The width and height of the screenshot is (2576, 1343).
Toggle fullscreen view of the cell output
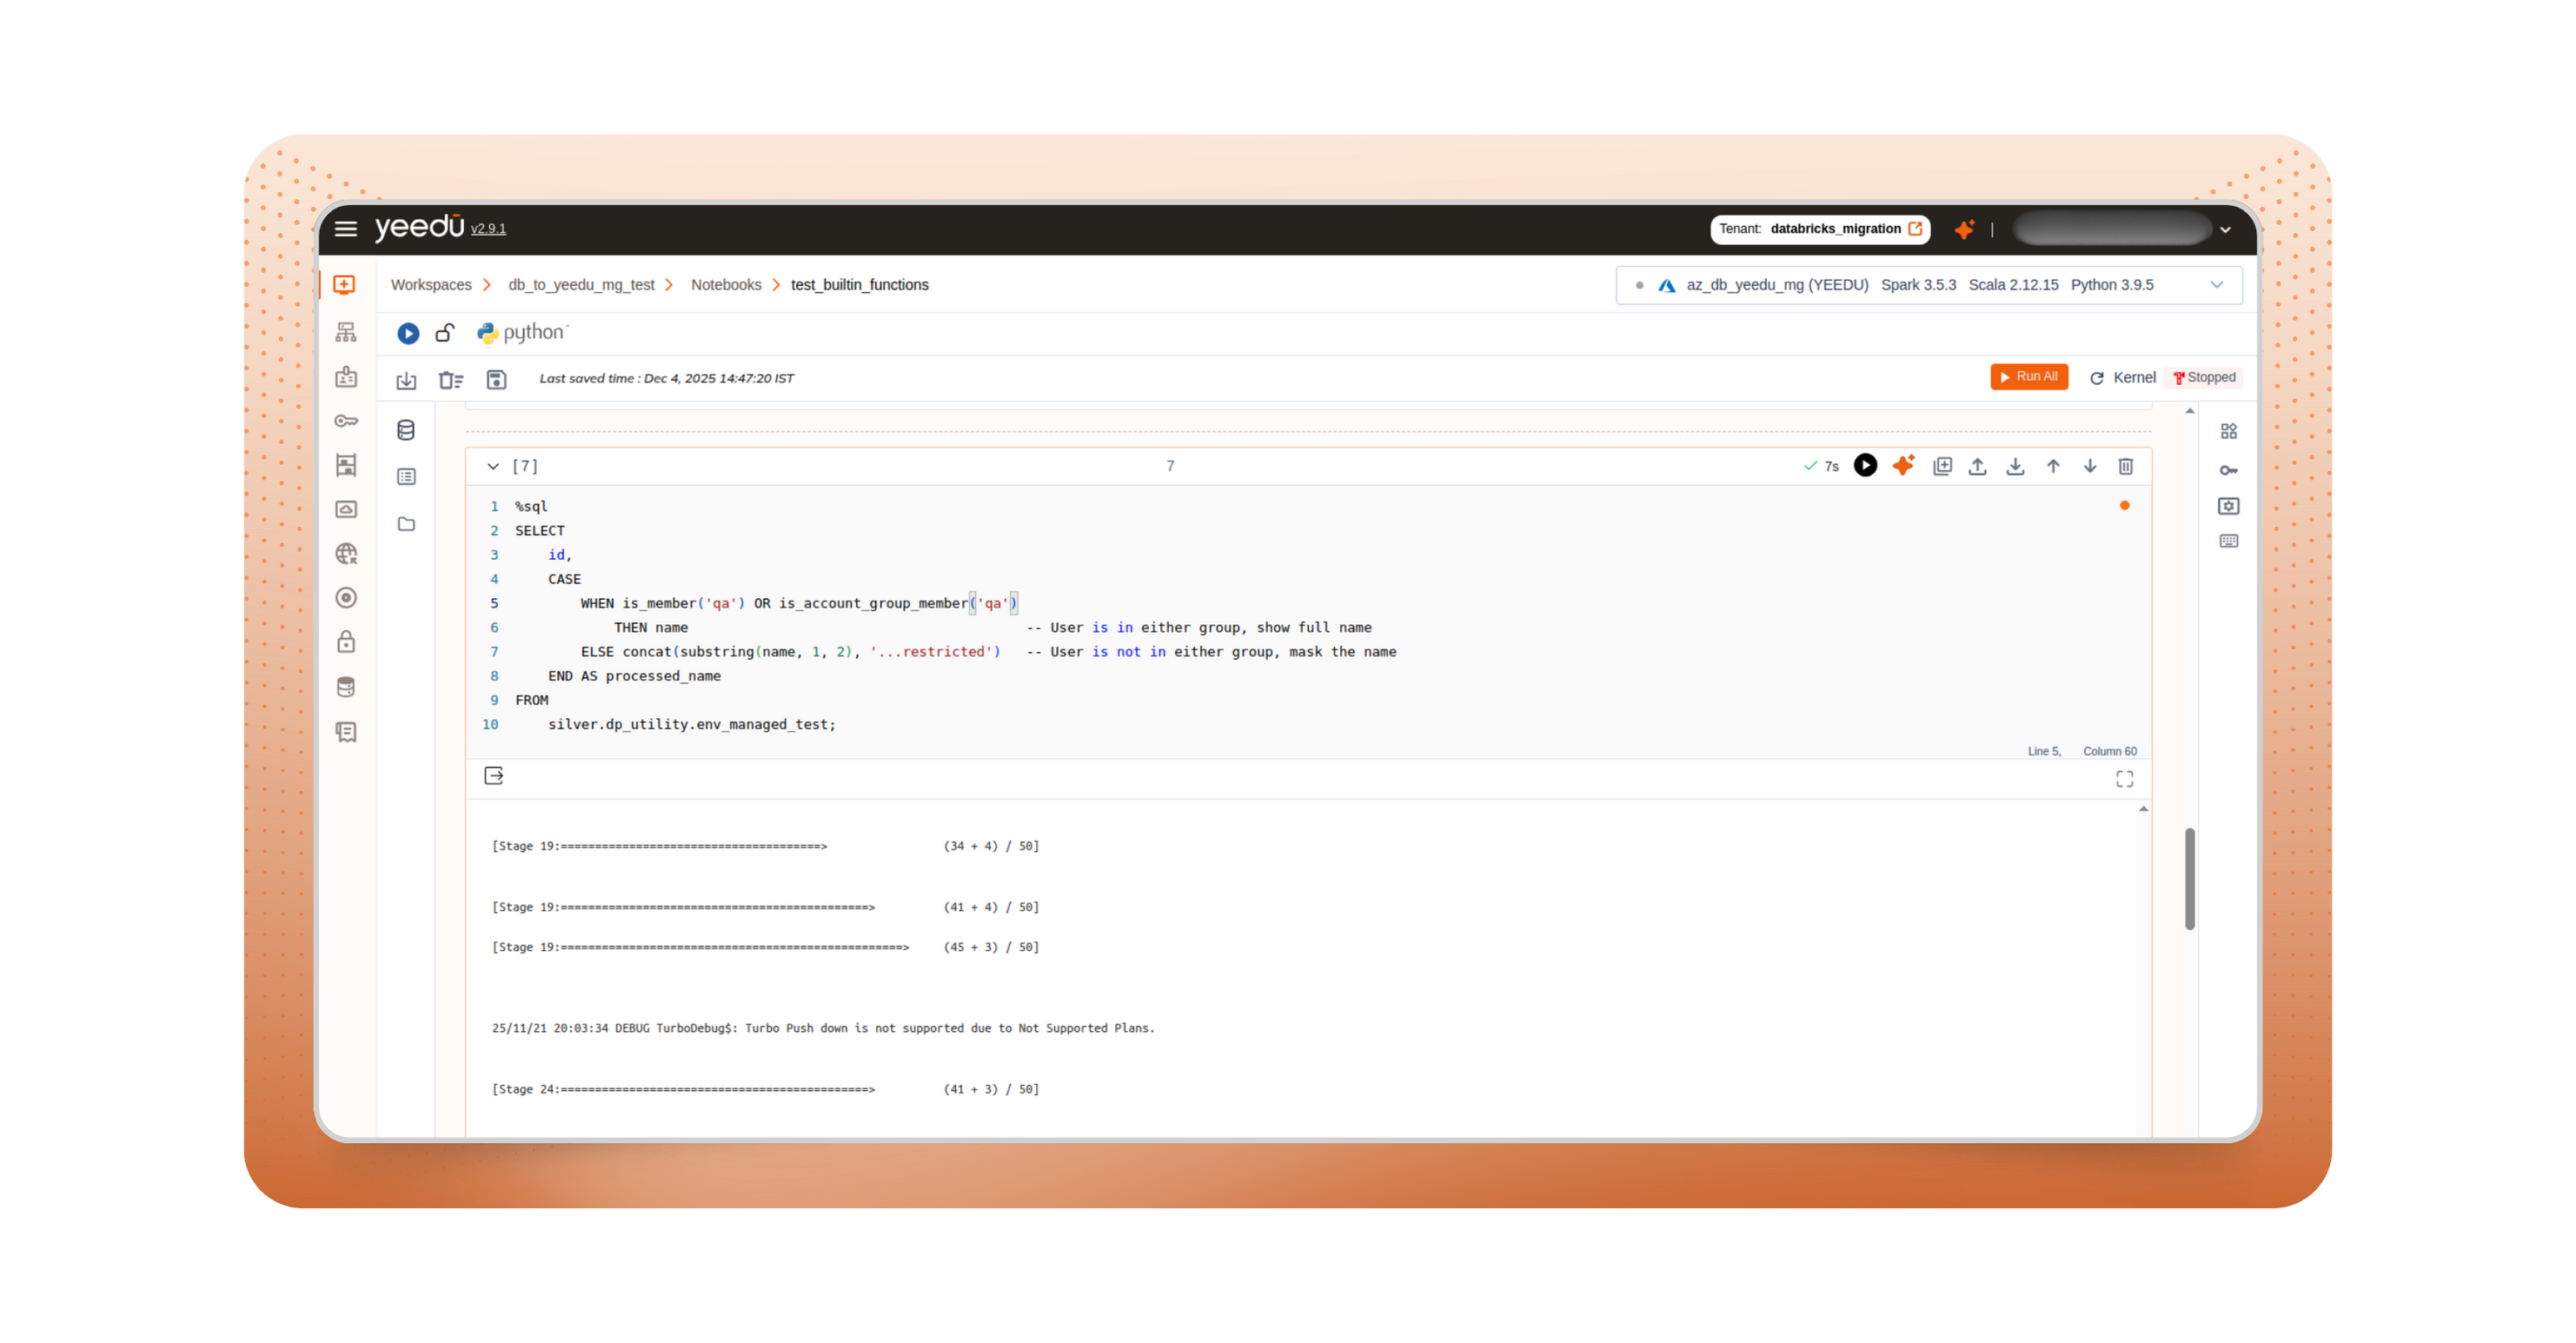pyautogui.click(x=2125, y=779)
